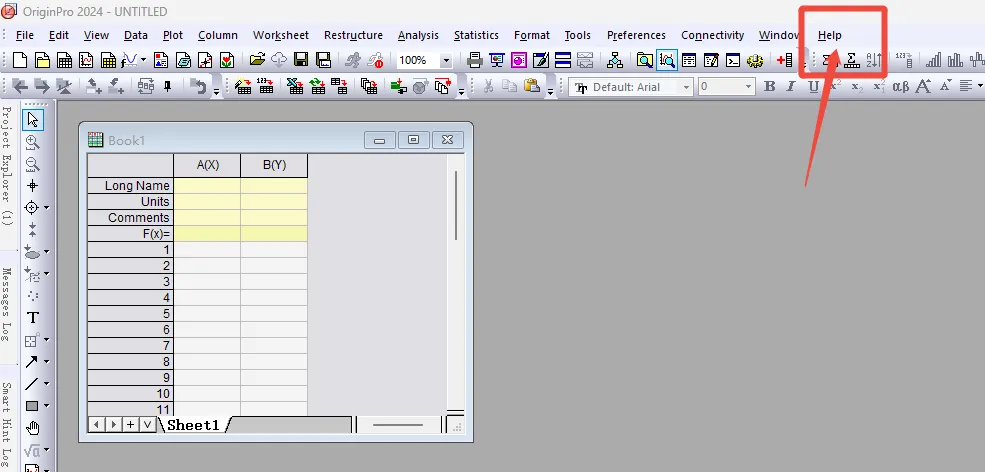Click the Code Builder gear icon
The image size is (985, 472).
pyautogui.click(x=755, y=60)
